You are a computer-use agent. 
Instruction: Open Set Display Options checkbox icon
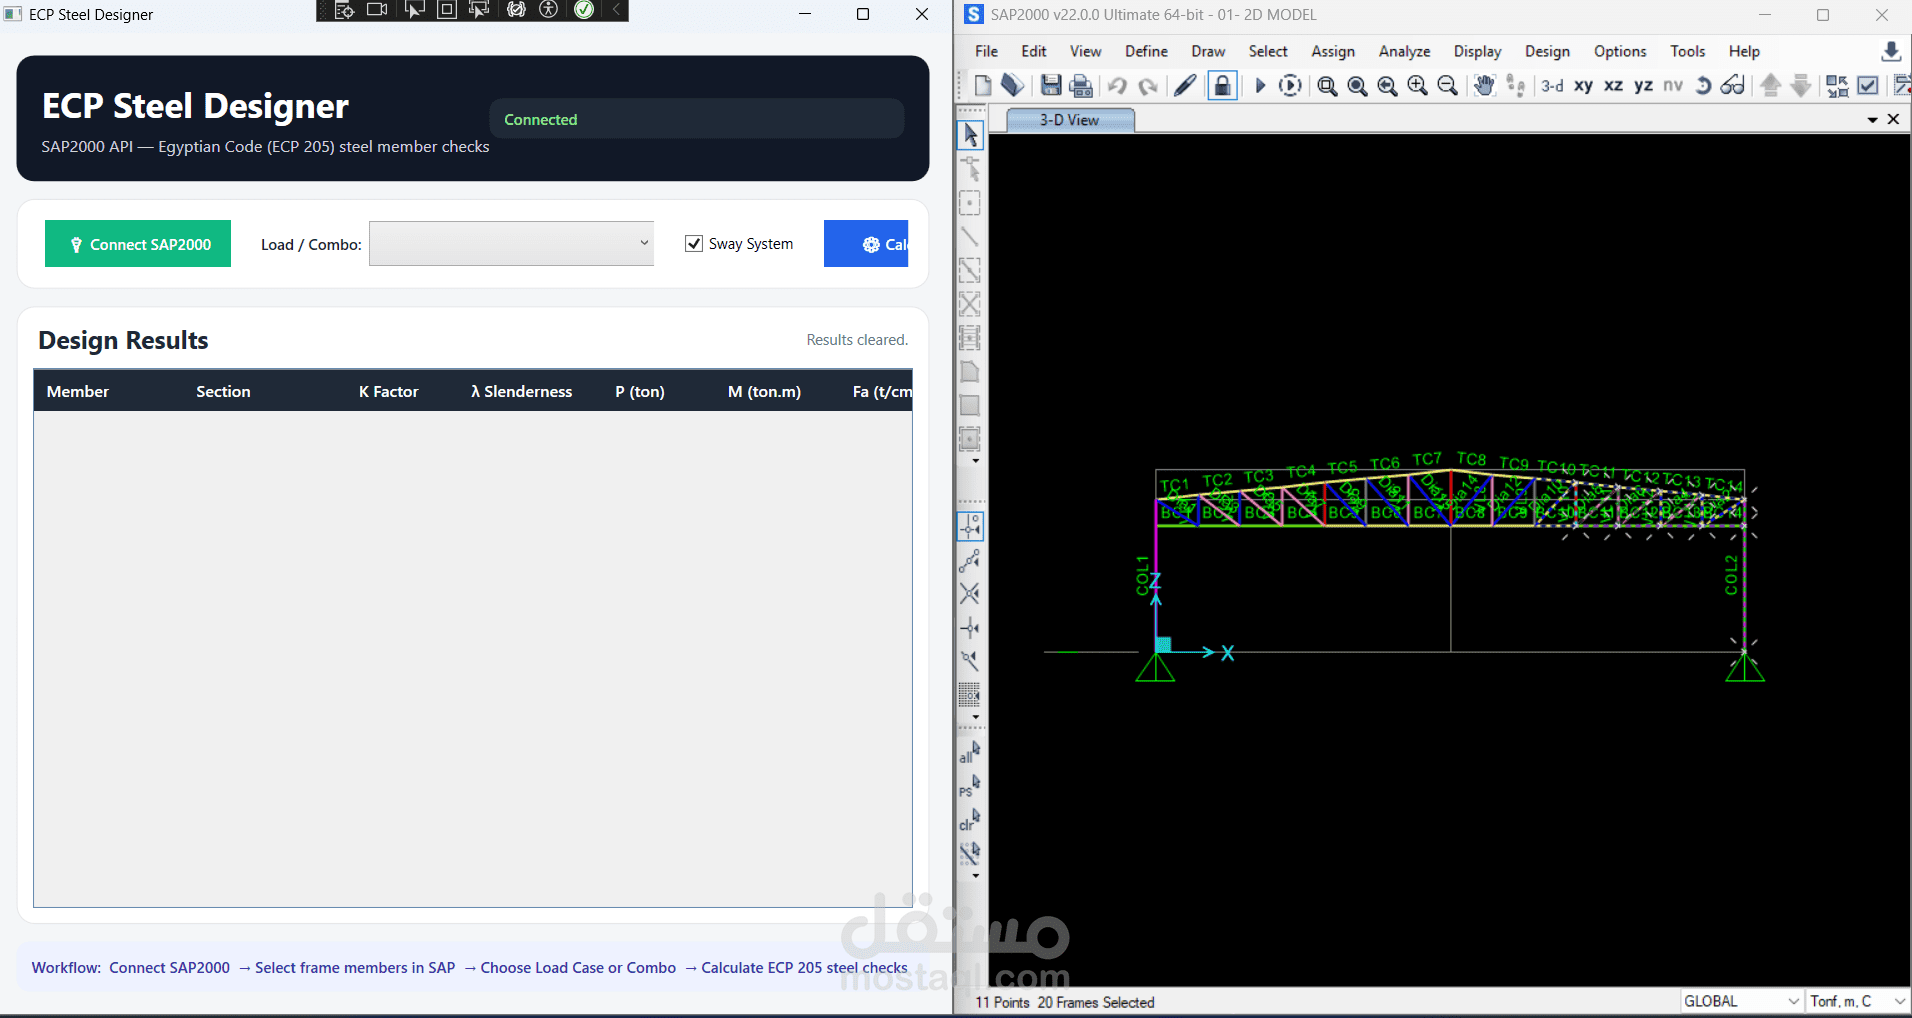tap(1868, 86)
